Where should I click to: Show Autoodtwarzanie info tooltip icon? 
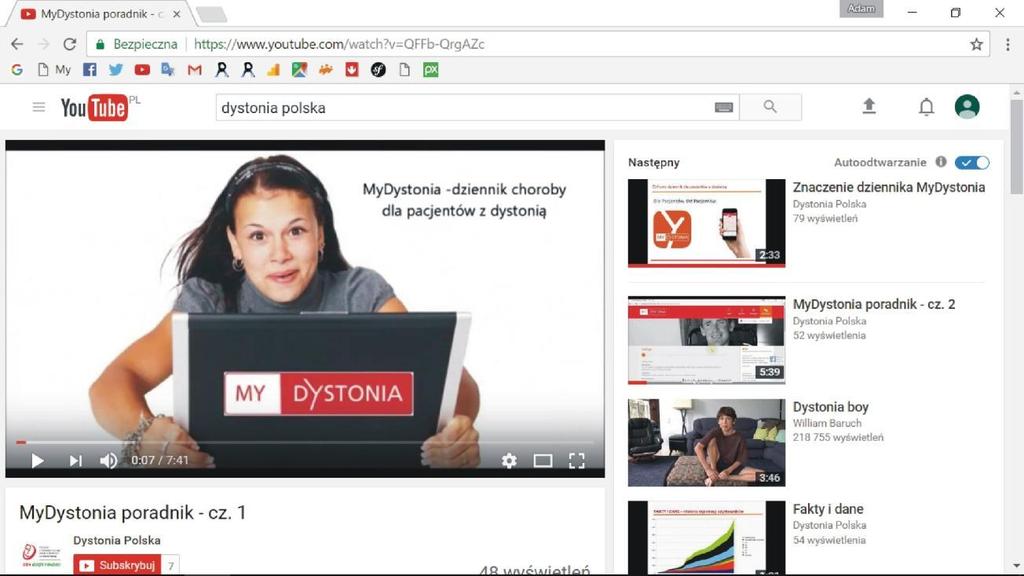(941, 162)
